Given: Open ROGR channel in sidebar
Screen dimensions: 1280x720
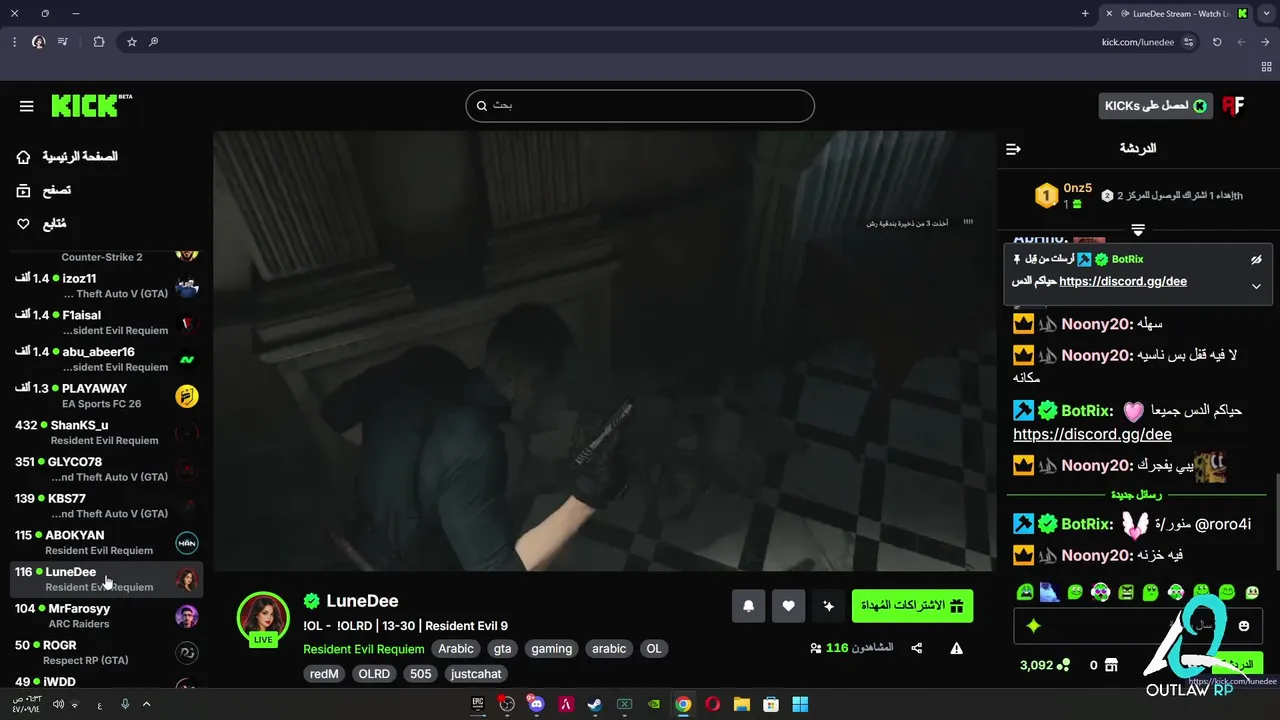Looking at the screenshot, I should click(106, 652).
